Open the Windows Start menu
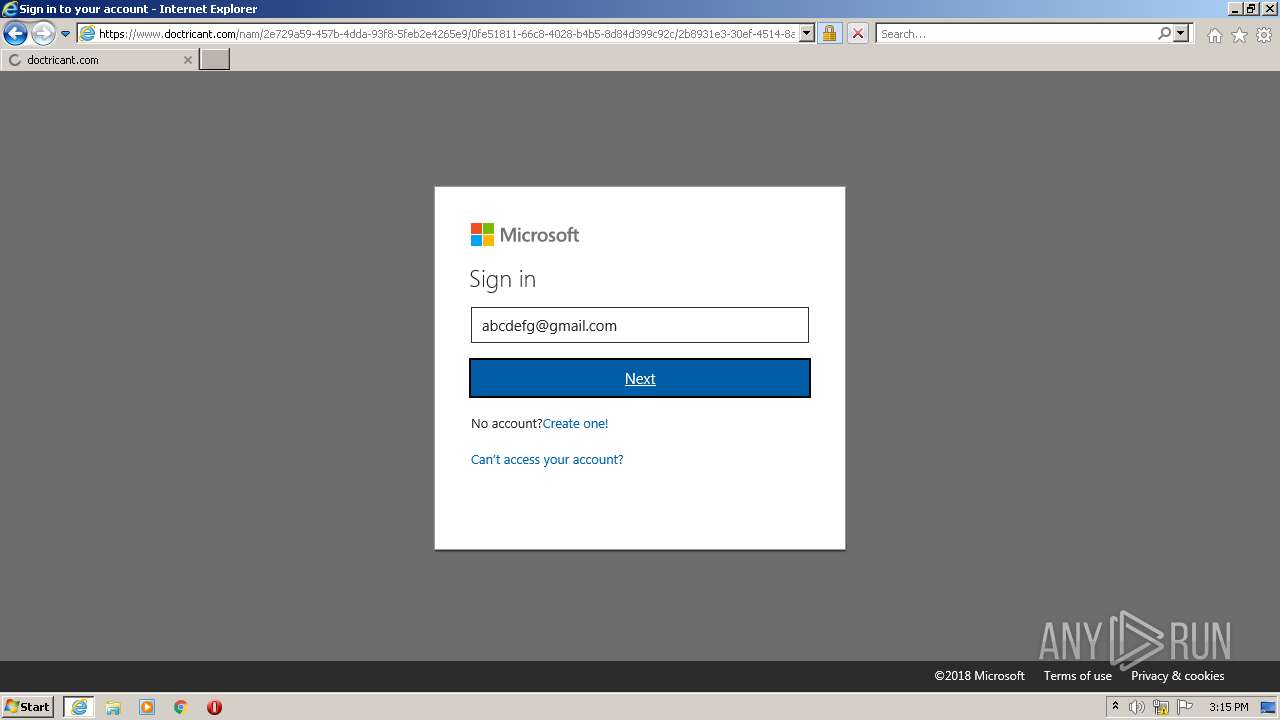The height and width of the screenshot is (720, 1280). (28, 707)
